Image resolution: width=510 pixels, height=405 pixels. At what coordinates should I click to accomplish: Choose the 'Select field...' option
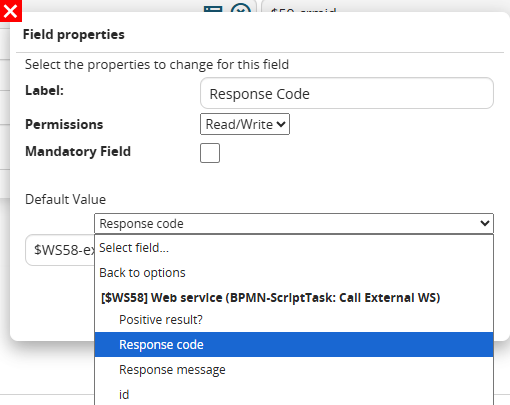click(294, 248)
